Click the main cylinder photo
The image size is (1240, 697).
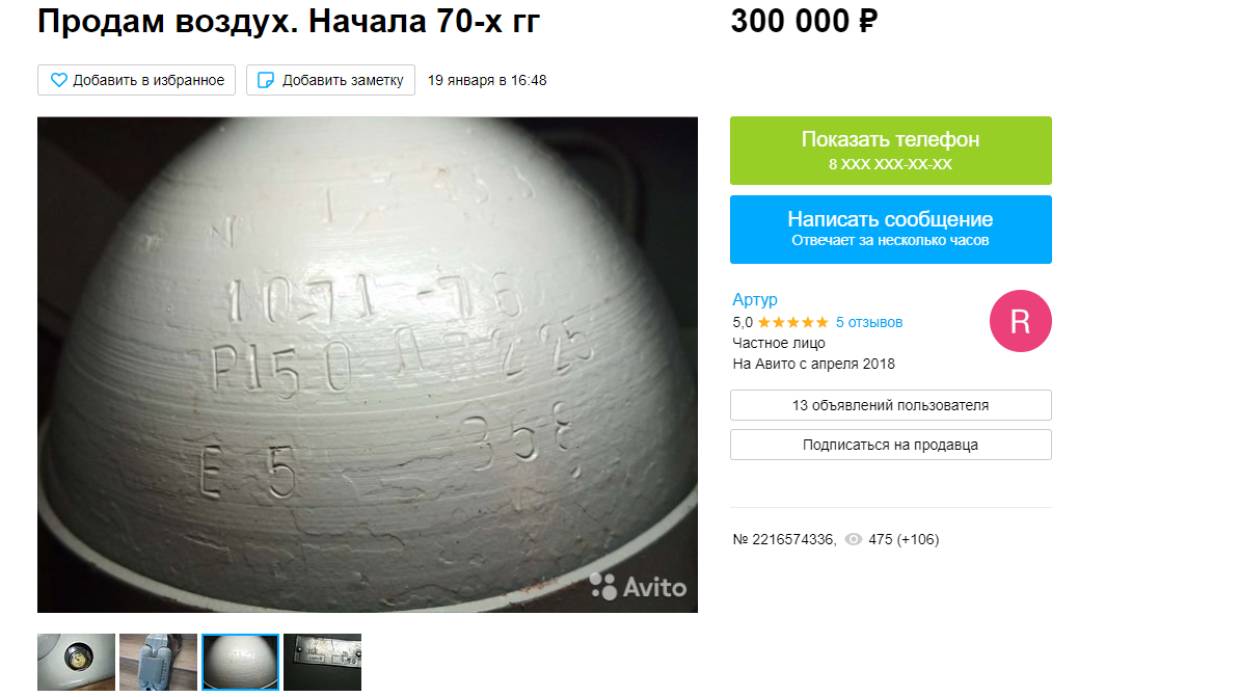coord(368,364)
